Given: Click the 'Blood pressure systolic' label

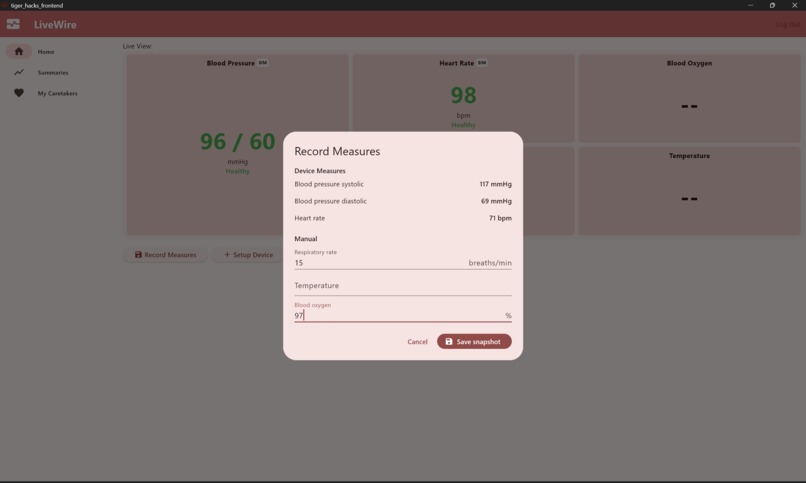Looking at the screenshot, I should (x=329, y=184).
